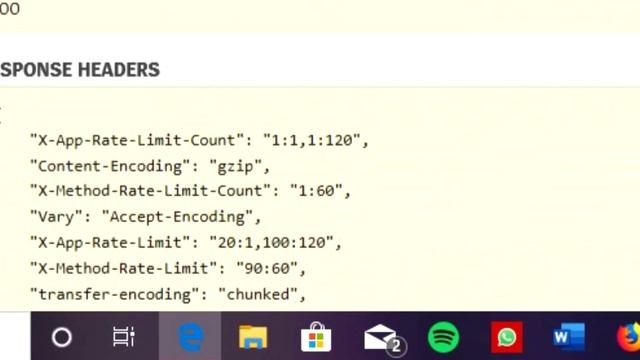Viewport: 640px width, 360px height.
Task: Open Spotify from the taskbar
Action: tap(444, 337)
